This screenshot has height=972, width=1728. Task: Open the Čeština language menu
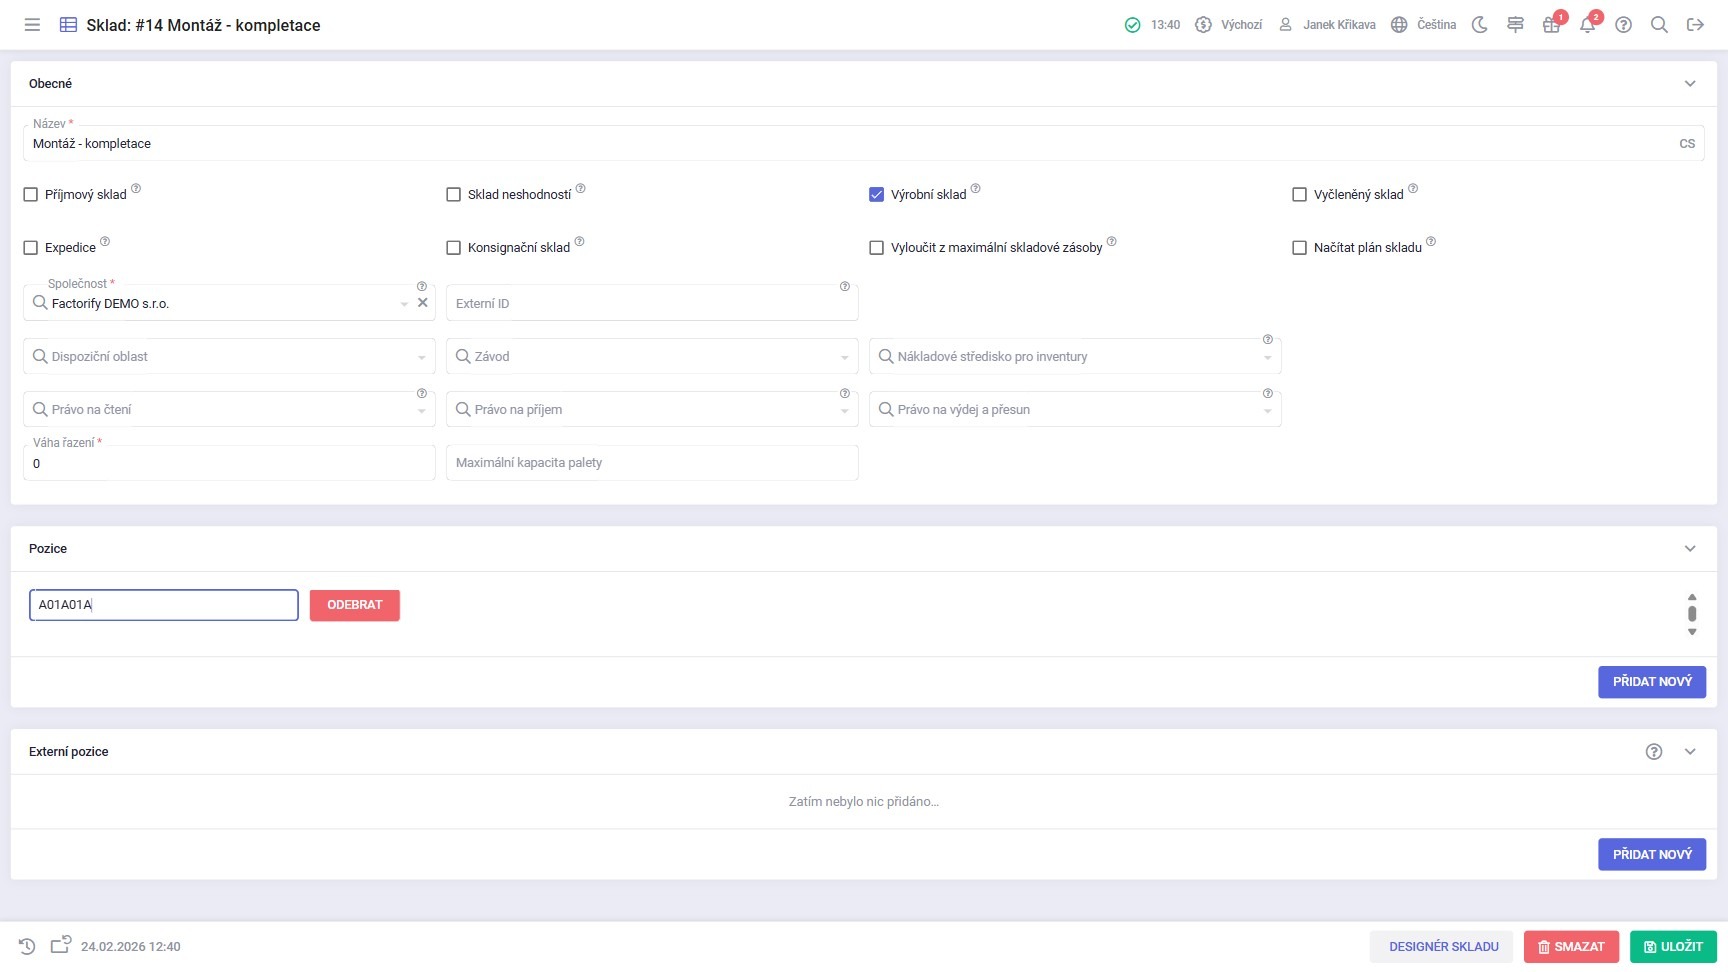(1424, 25)
